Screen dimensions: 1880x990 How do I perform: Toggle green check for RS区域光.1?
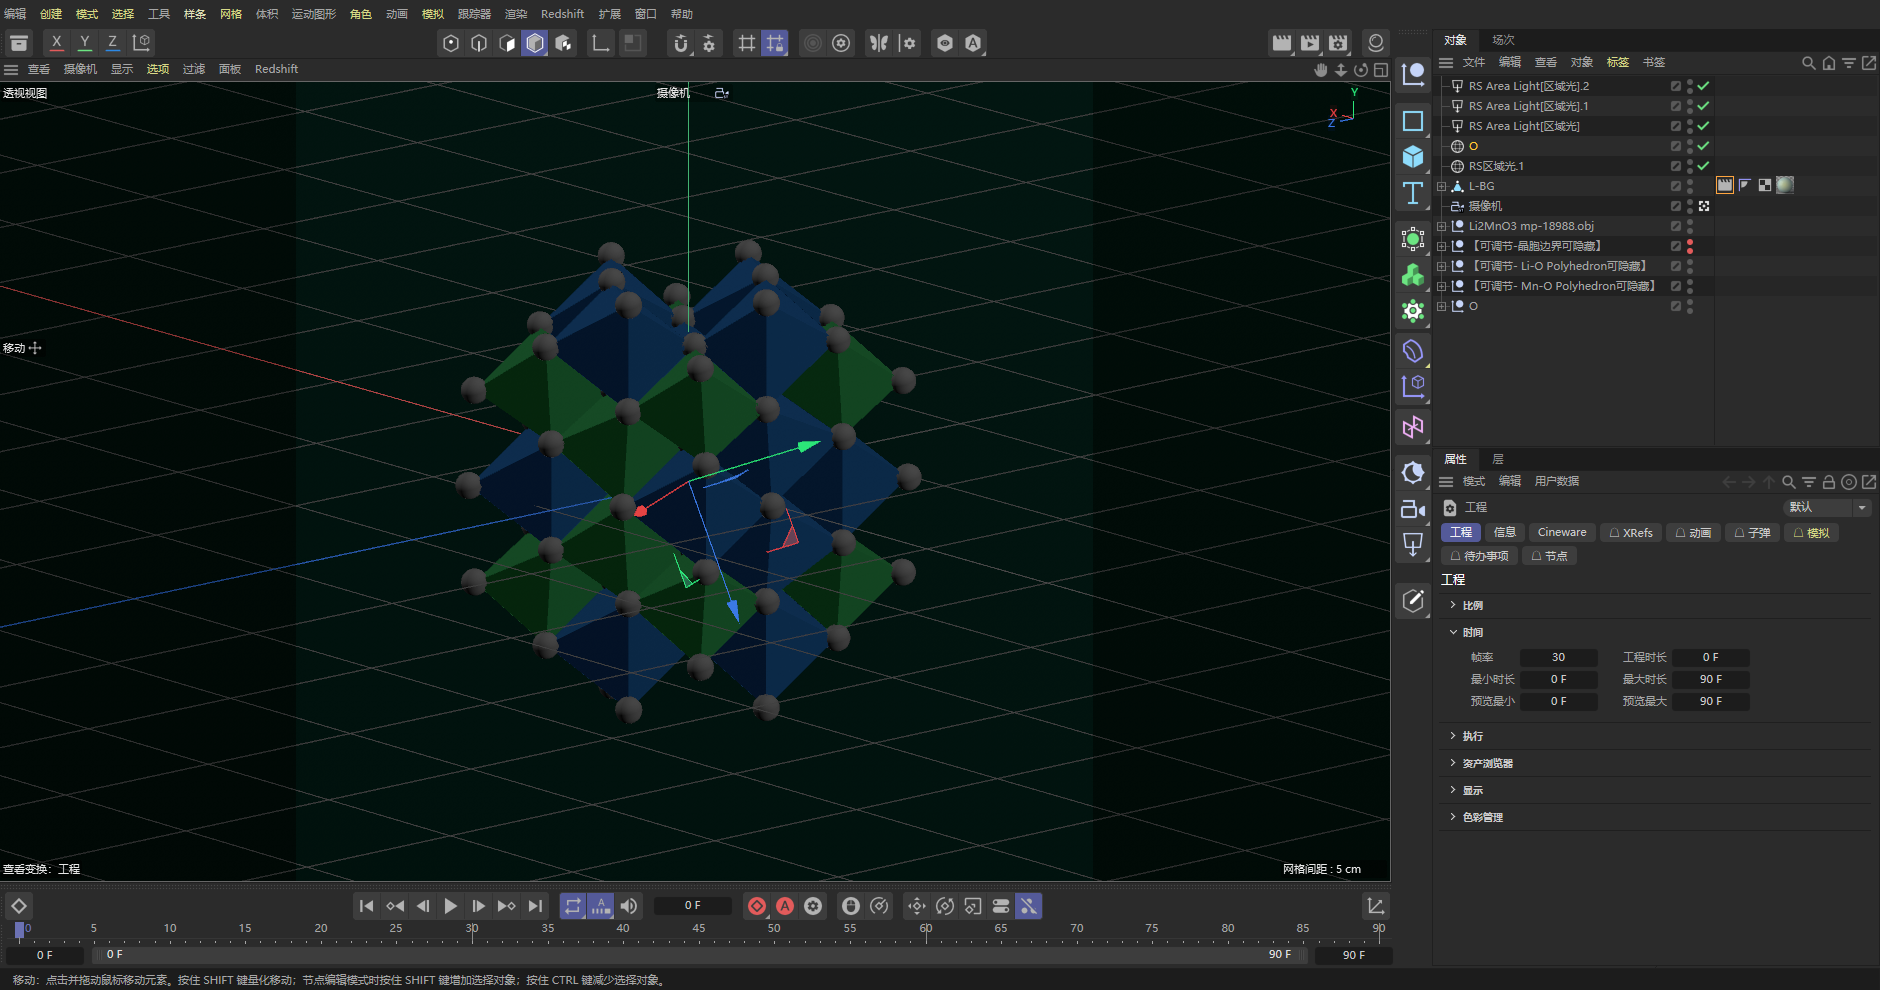tap(1703, 166)
